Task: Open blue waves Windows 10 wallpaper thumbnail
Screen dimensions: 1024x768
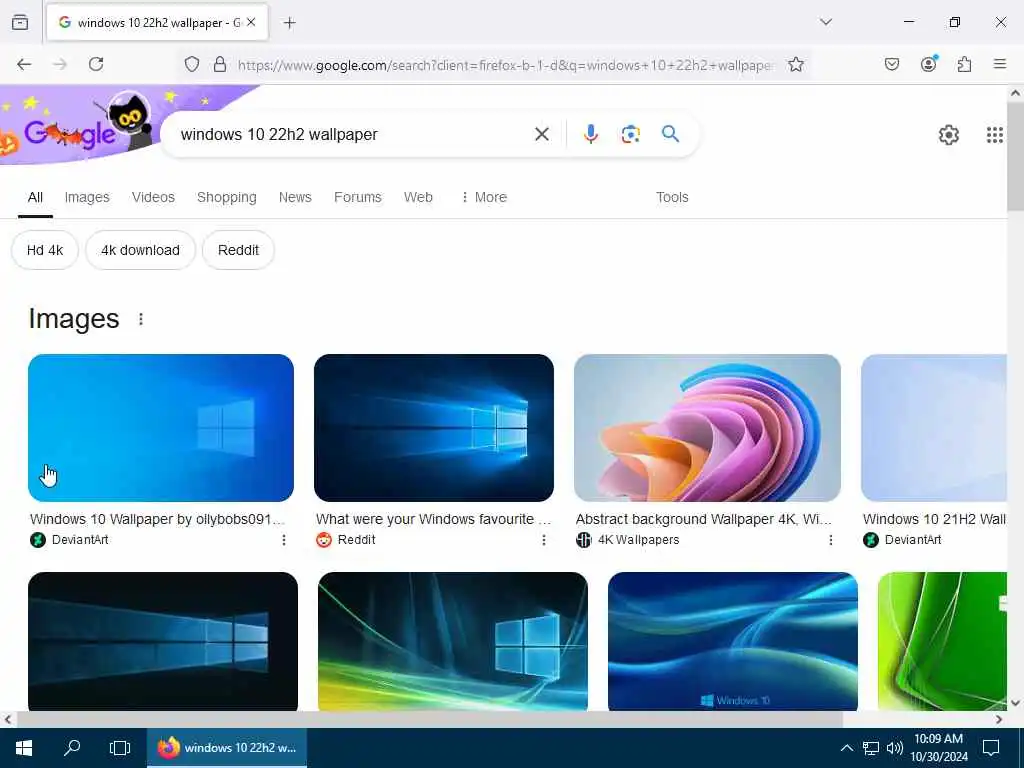Action: tap(733, 641)
